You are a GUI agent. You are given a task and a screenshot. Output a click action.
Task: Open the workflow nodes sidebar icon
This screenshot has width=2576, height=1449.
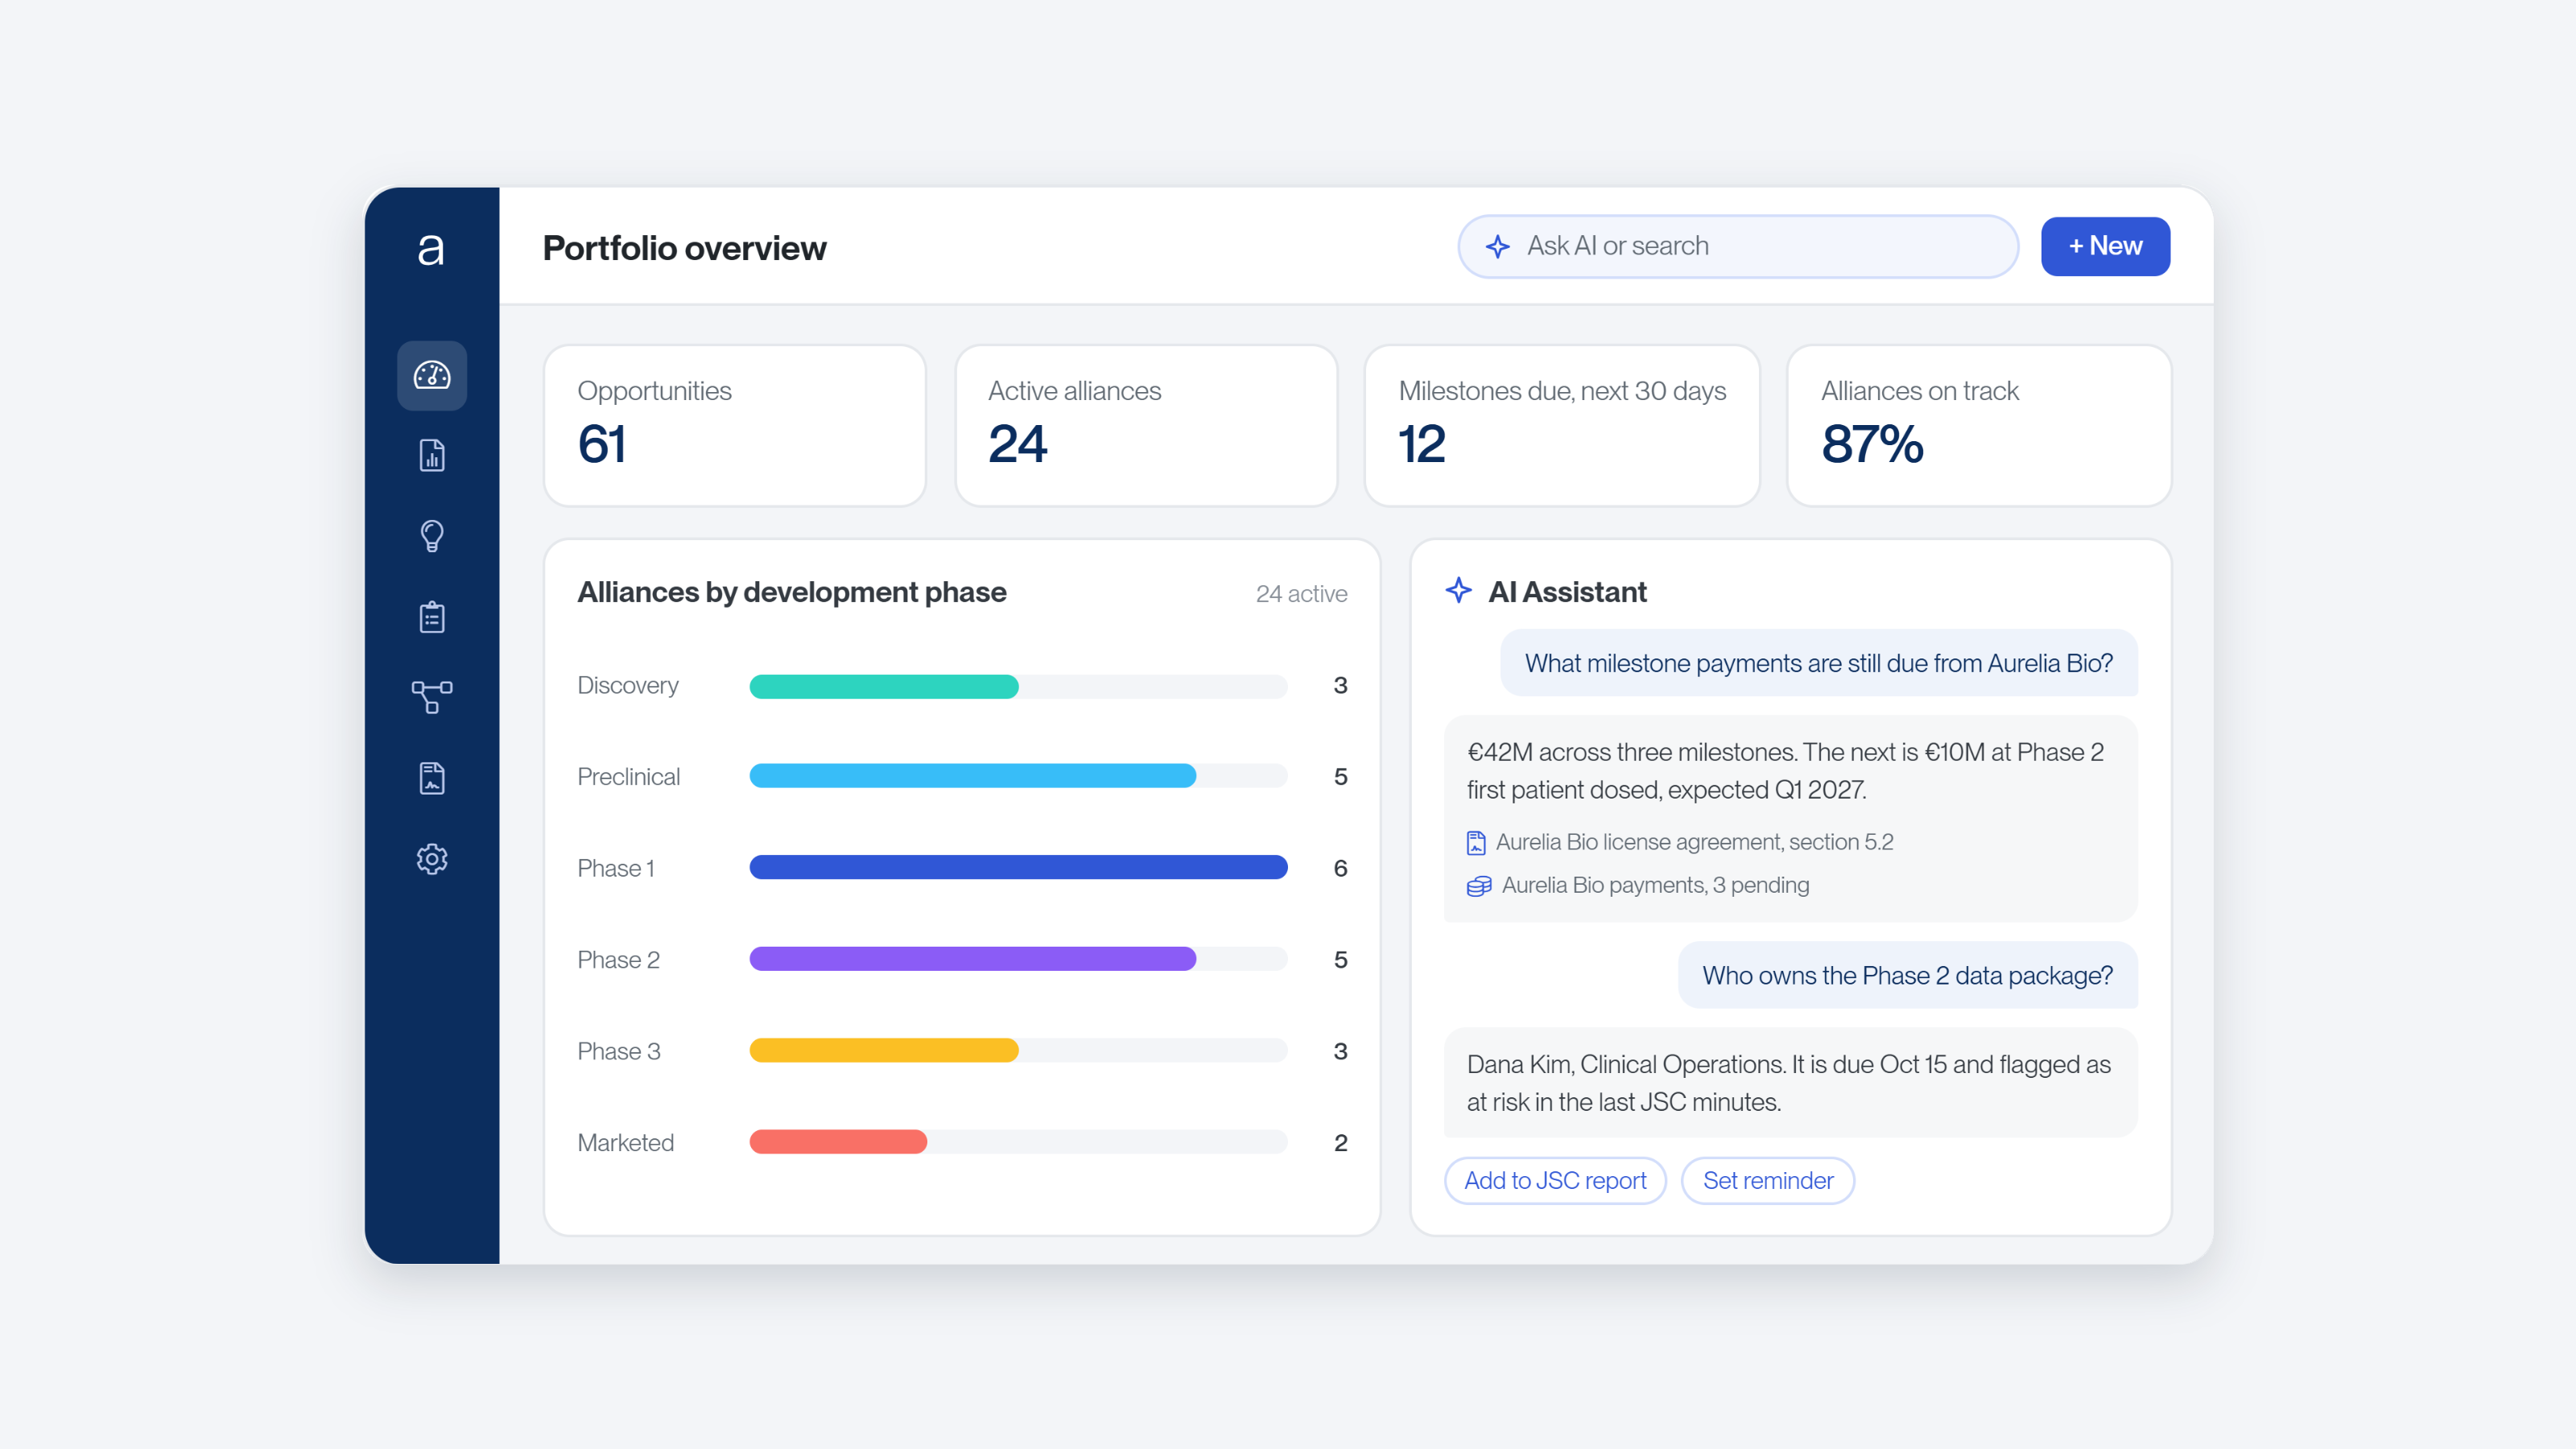[432, 697]
